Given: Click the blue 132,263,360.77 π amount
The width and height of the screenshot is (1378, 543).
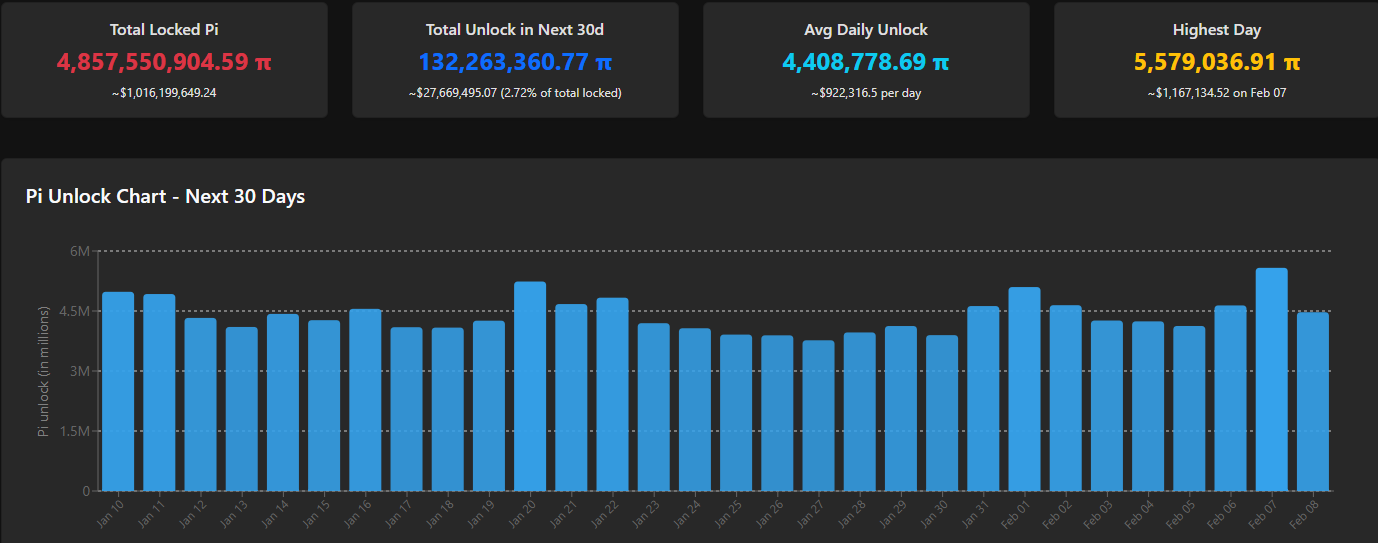Looking at the screenshot, I should pos(515,62).
